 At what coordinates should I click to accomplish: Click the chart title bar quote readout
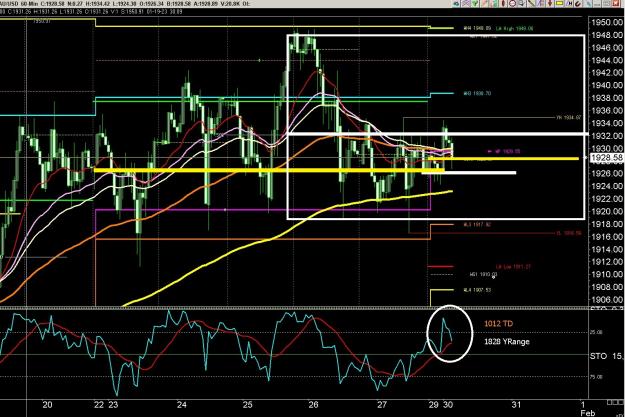[125, 4]
